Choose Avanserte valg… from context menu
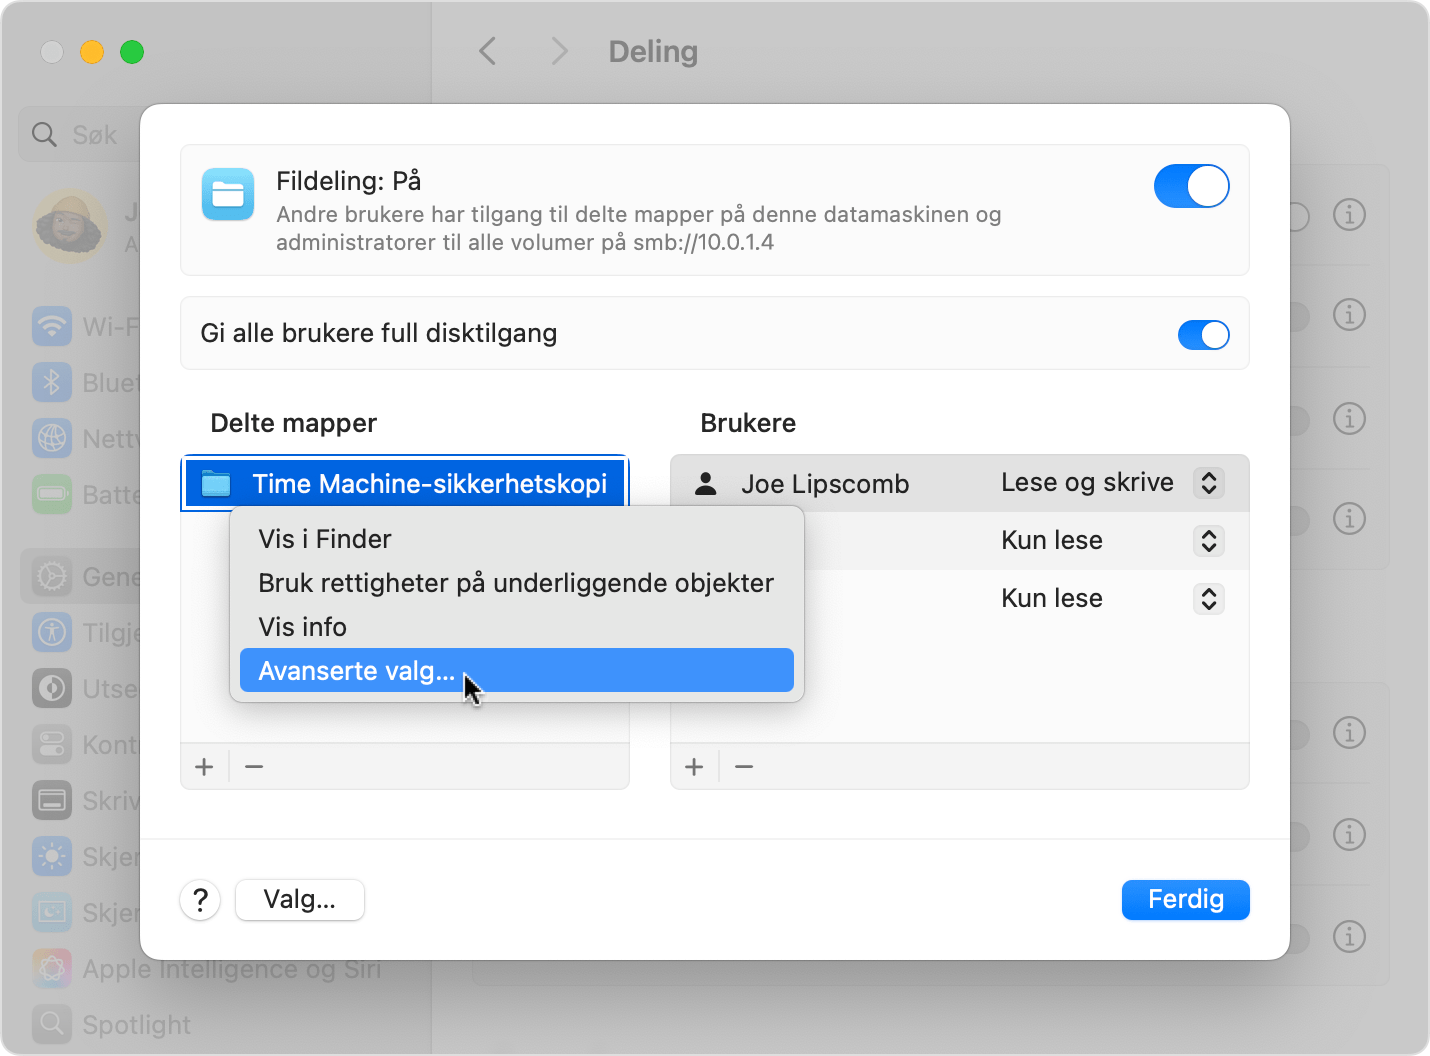Viewport: 1430px width, 1056px height. point(516,670)
